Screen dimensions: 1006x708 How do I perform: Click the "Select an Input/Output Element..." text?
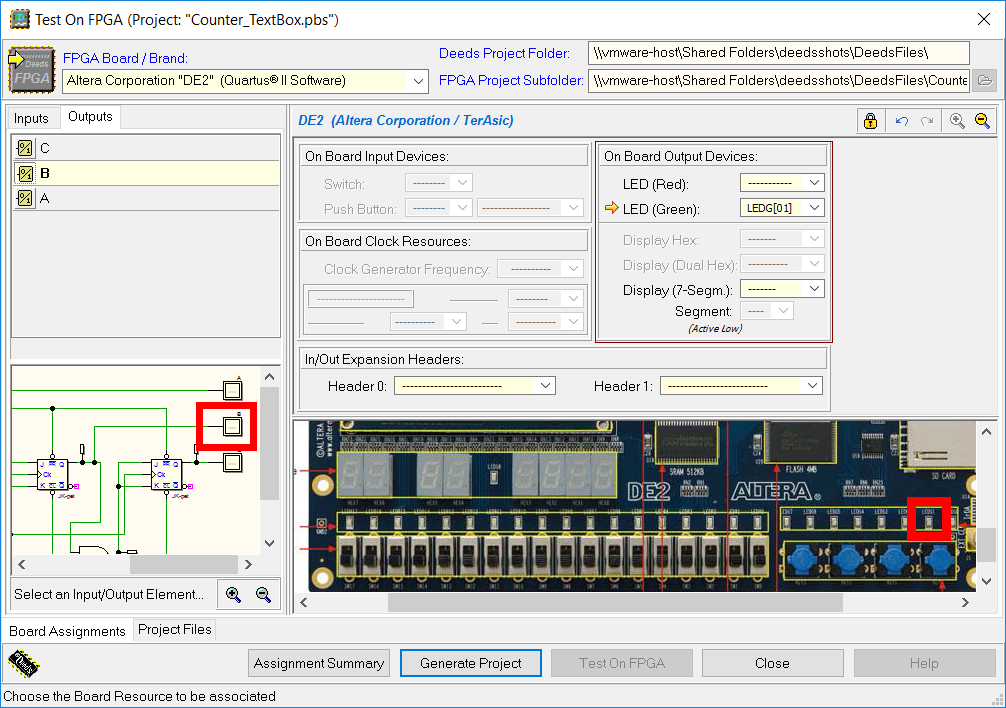[x=109, y=594]
